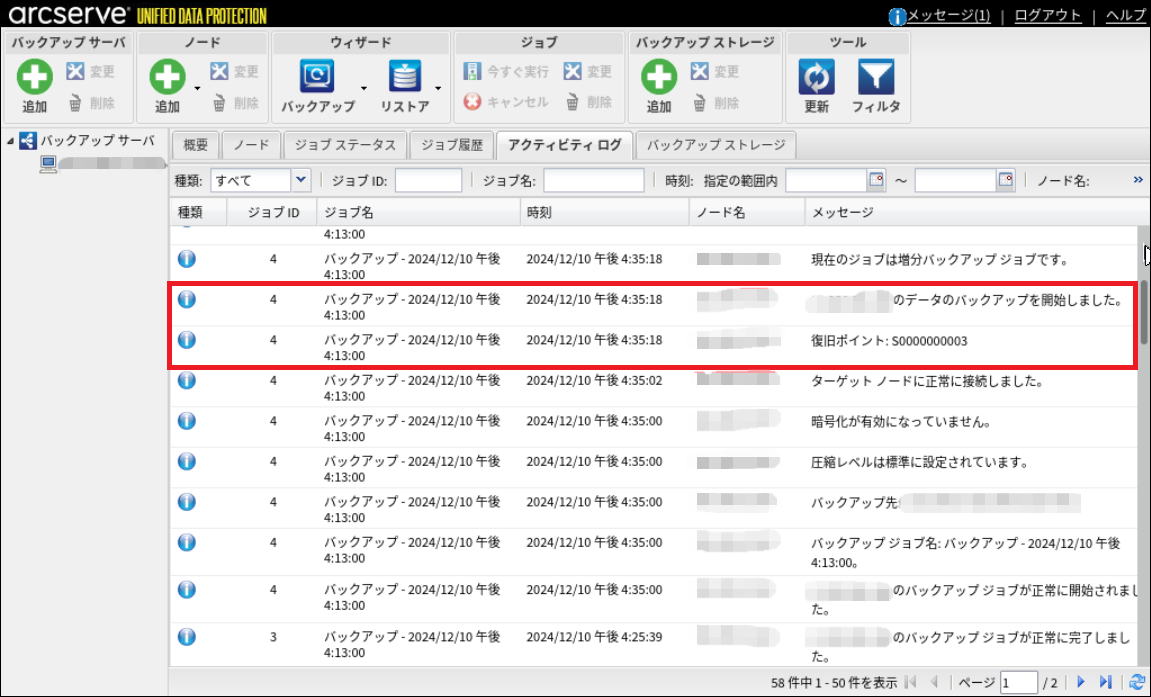Open the メッセージ(1) link
1151x697 pixels.
tap(947, 15)
